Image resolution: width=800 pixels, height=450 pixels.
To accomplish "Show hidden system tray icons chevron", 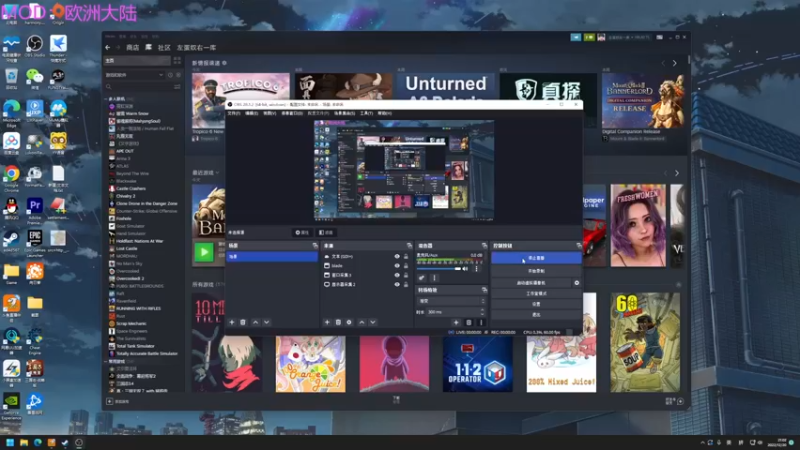I will point(702,443).
